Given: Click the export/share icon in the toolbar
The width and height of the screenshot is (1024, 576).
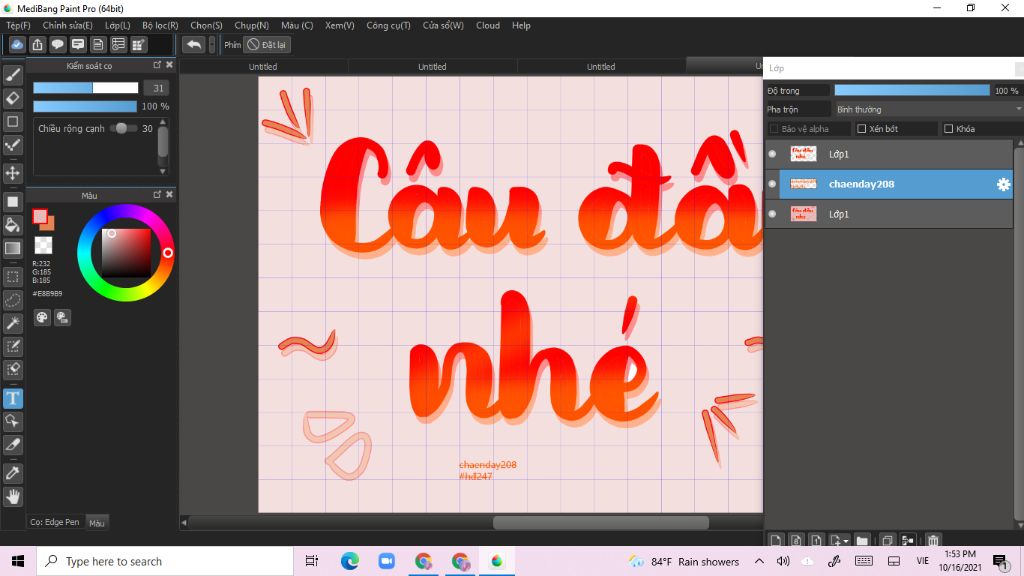Looking at the screenshot, I should [37, 44].
